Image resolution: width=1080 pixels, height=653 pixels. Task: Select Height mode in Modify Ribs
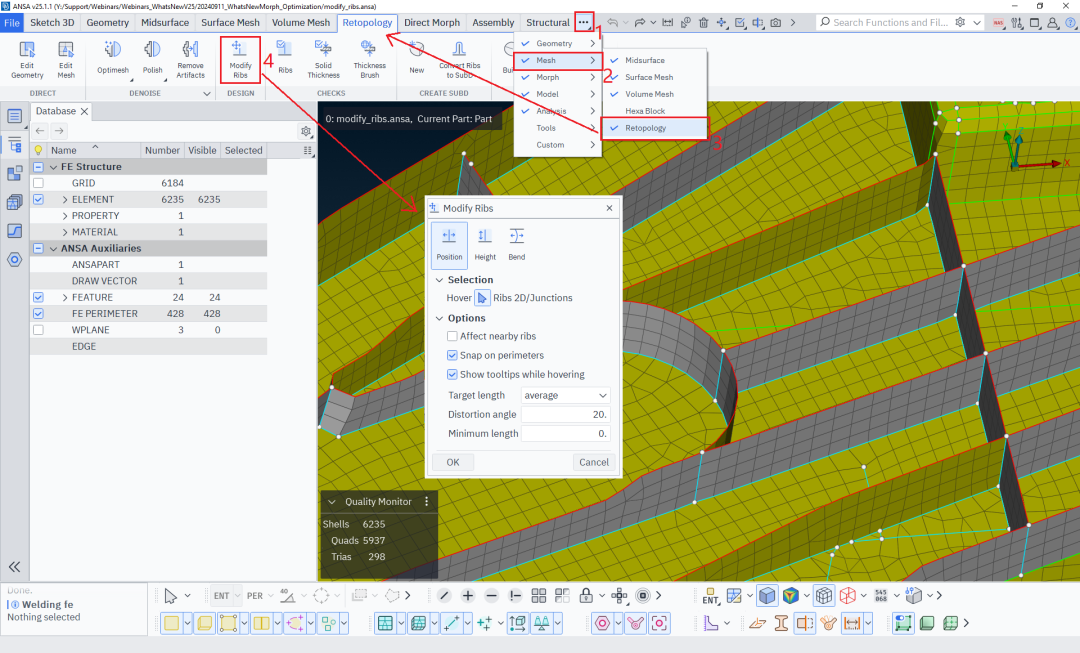pyautogui.click(x=485, y=245)
